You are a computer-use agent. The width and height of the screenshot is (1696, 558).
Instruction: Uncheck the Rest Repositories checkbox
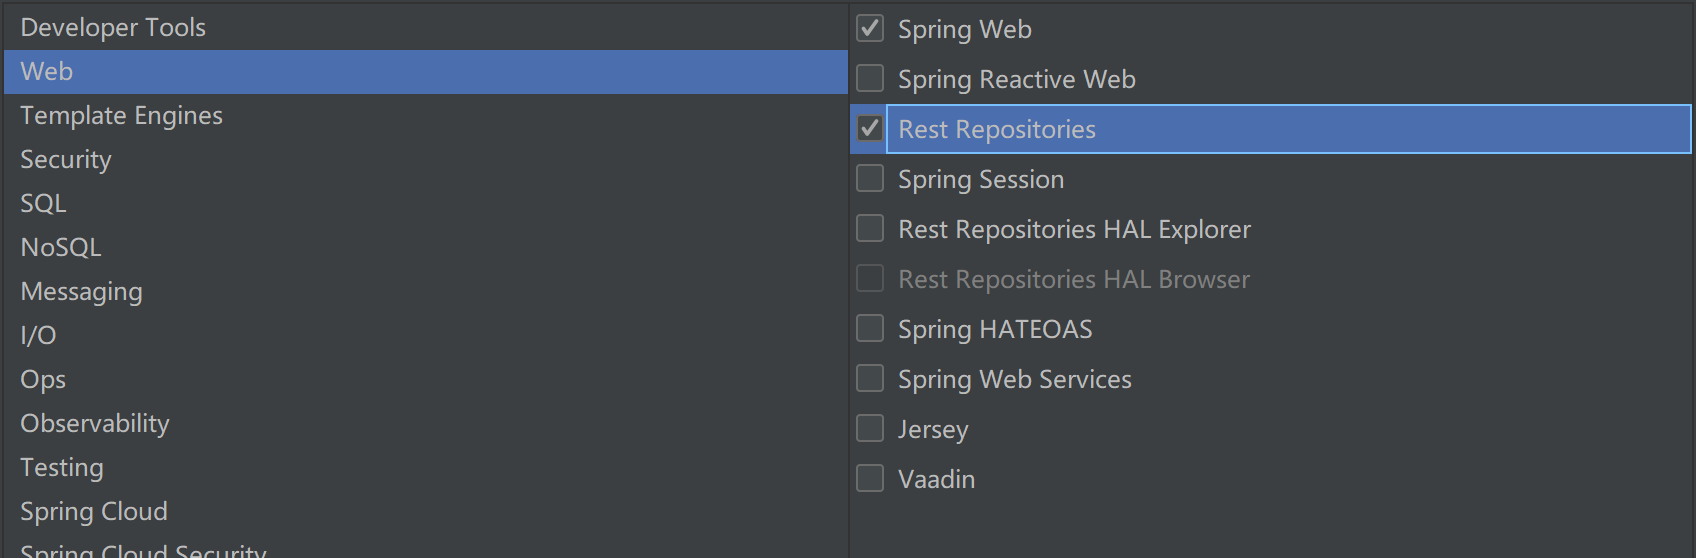point(870,129)
